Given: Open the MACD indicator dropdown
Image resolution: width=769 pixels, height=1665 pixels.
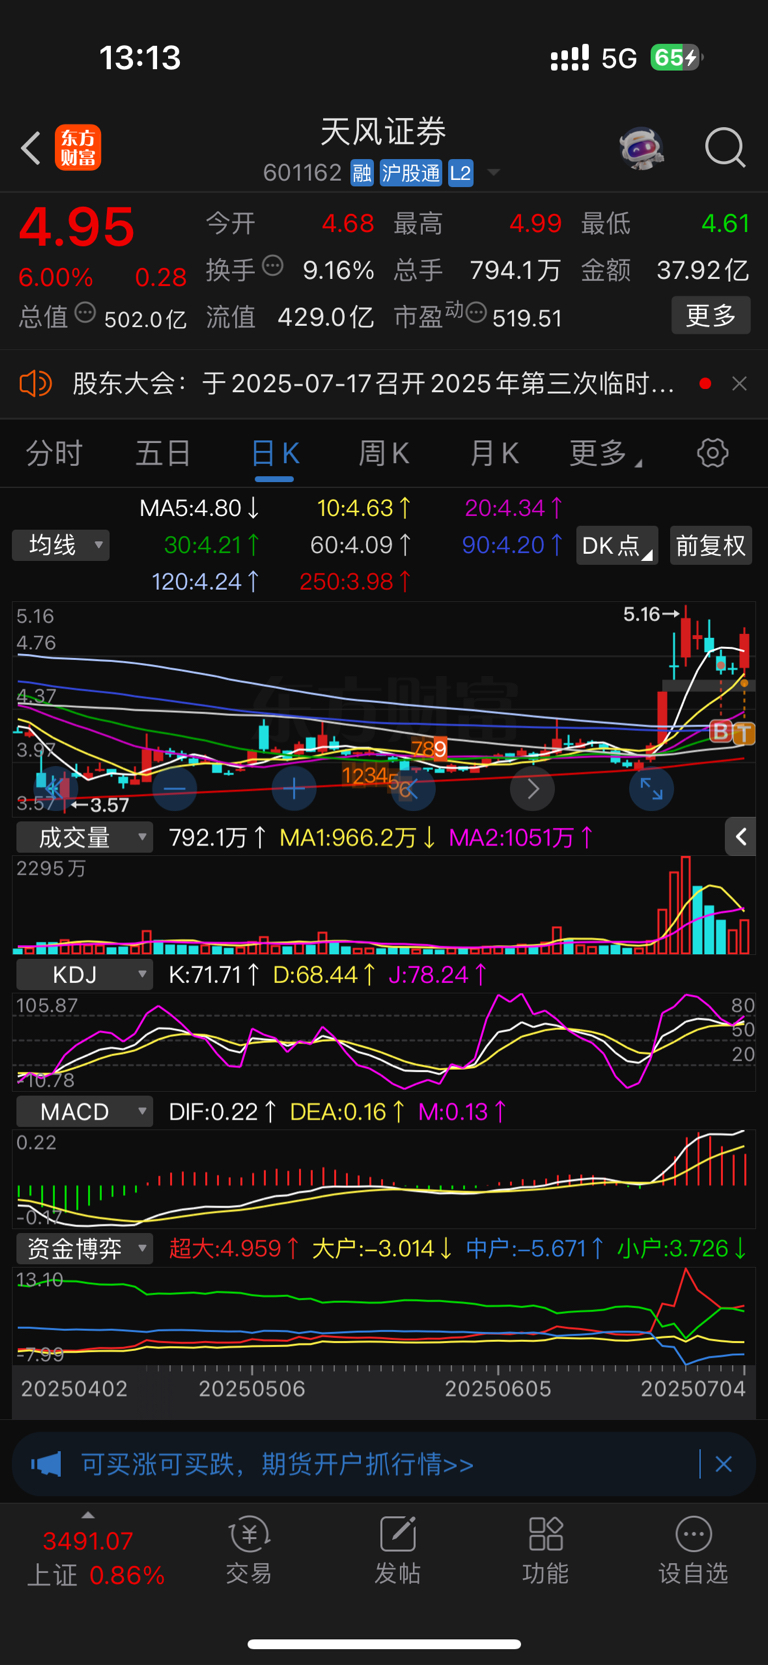Looking at the screenshot, I should click(84, 1112).
